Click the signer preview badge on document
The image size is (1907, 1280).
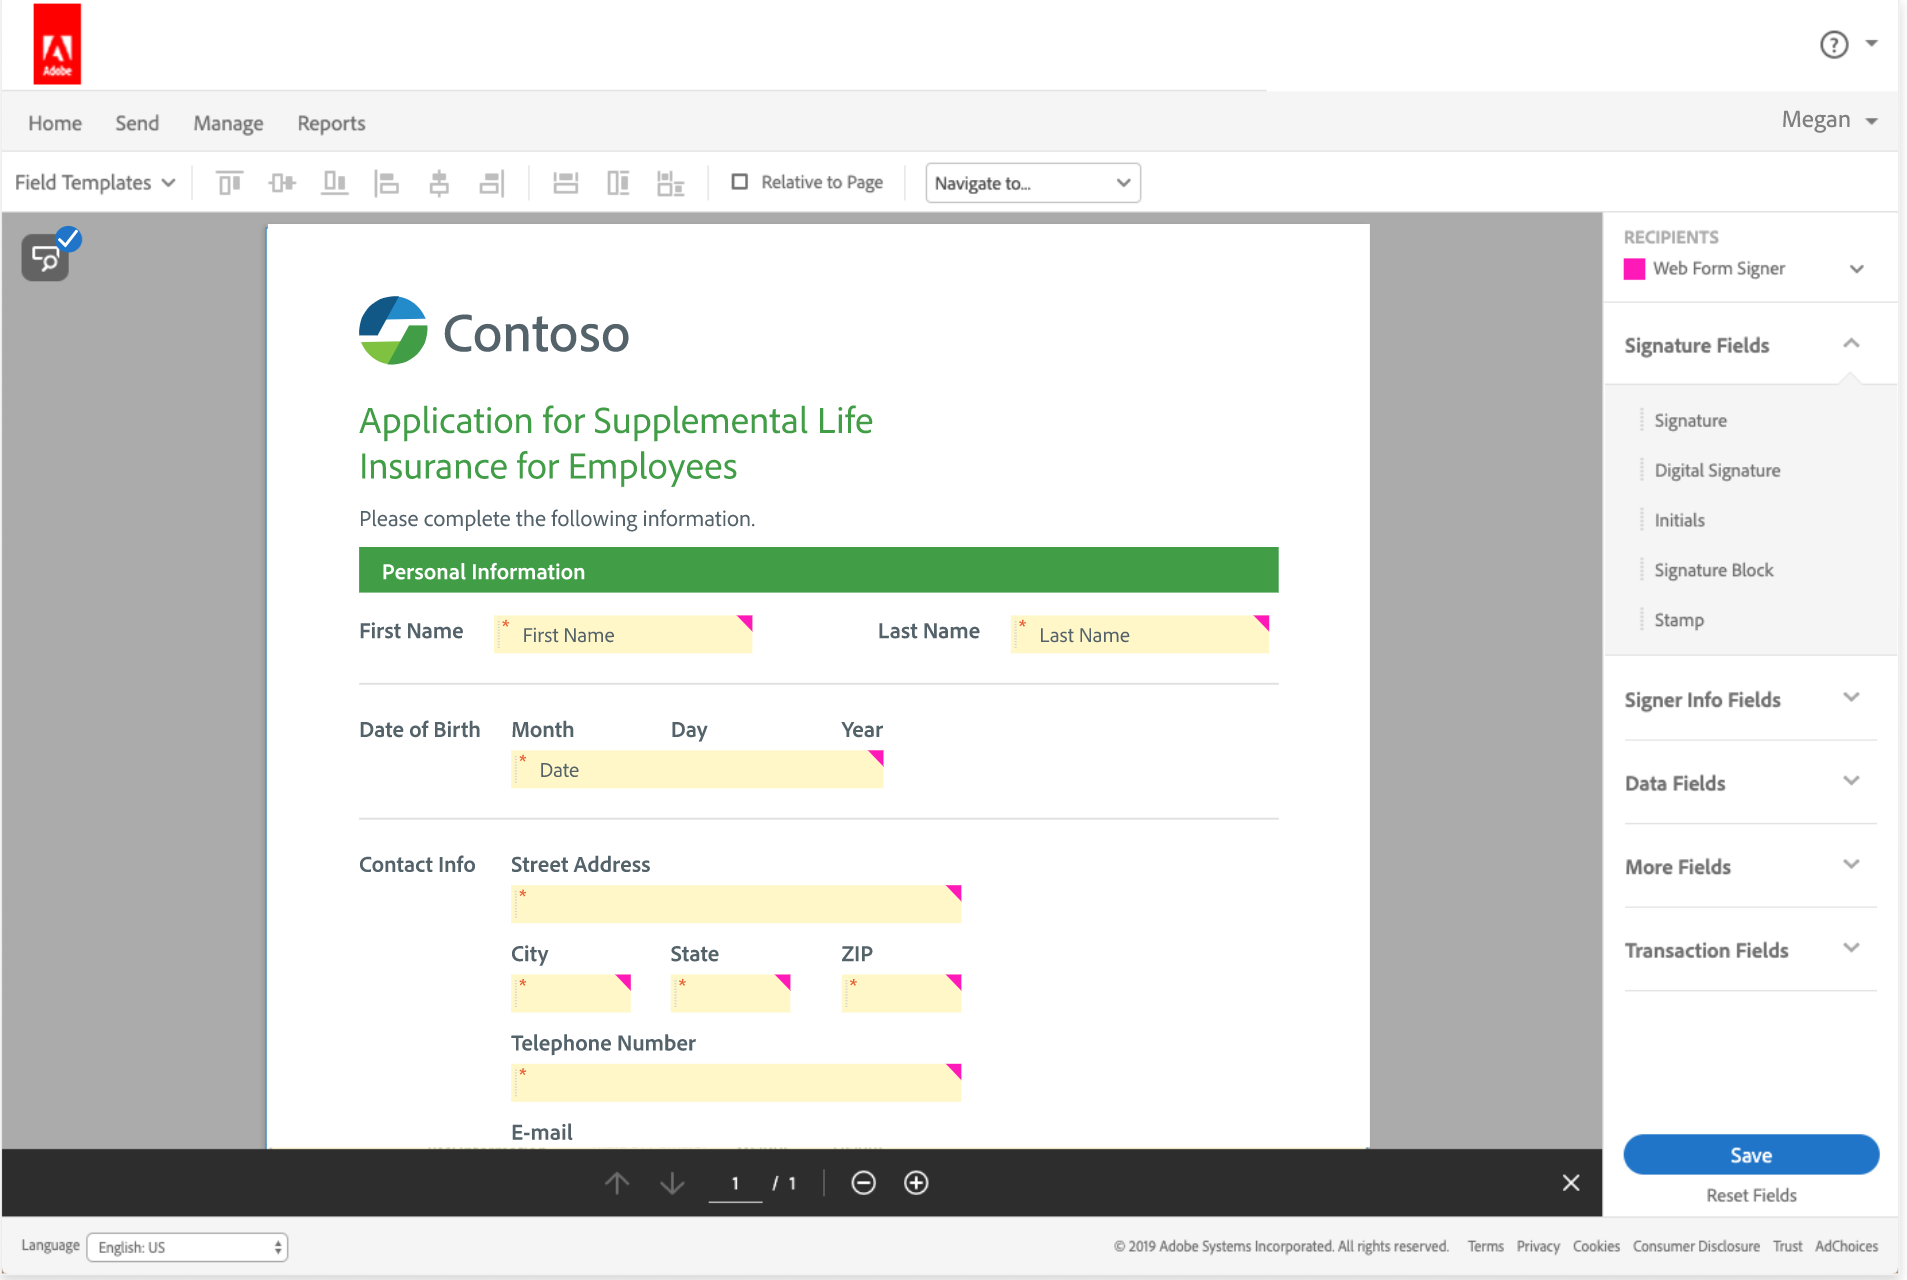pos(45,257)
